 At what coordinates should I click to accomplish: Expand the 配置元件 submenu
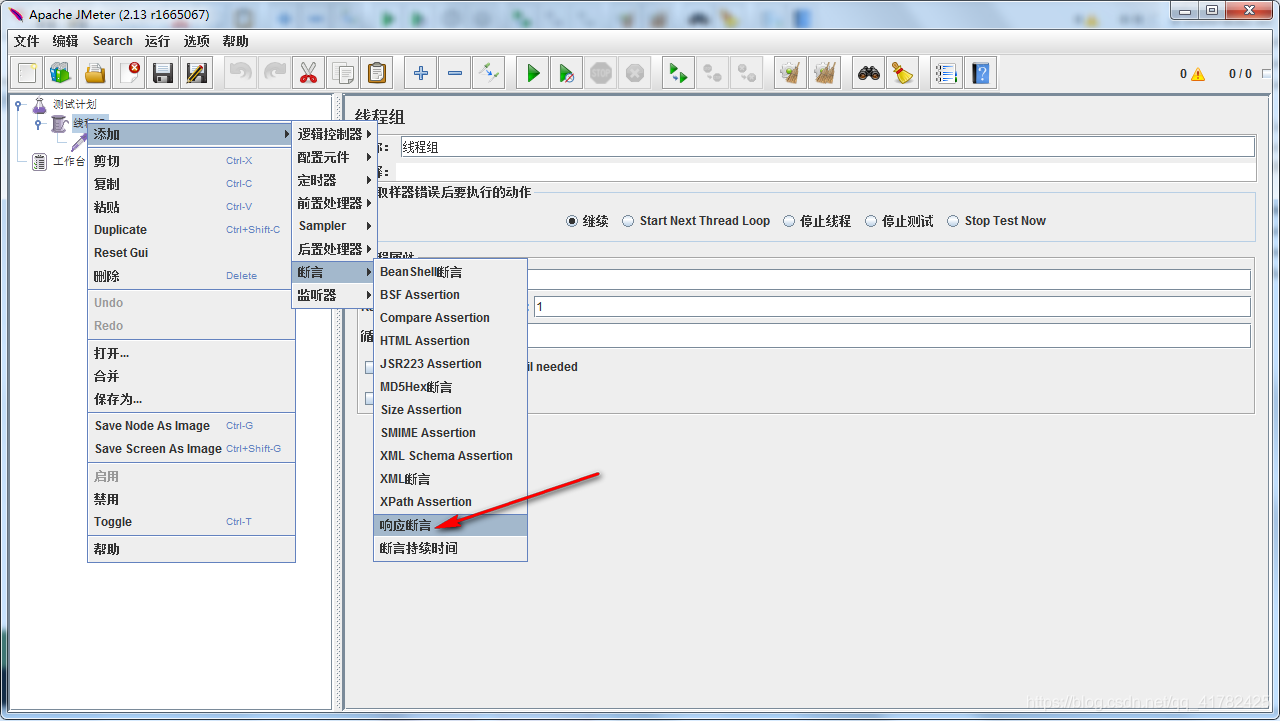click(334, 157)
